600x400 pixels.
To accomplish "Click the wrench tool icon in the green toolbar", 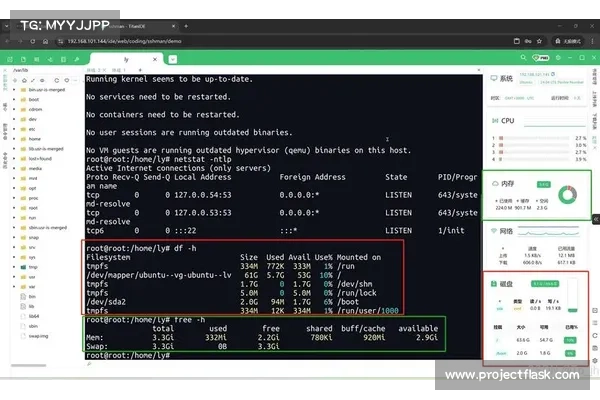I will pyautogui.click(x=77, y=59).
